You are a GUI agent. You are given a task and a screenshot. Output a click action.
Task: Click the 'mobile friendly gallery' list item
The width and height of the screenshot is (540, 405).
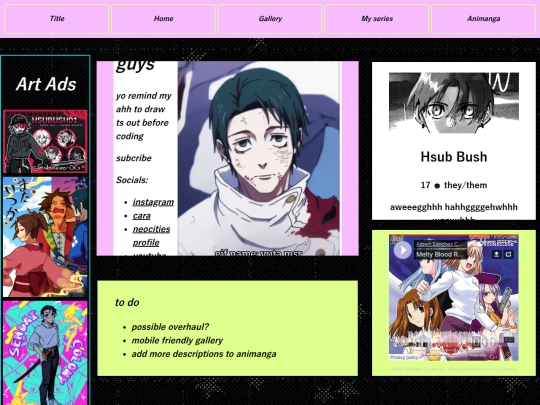[x=177, y=341]
